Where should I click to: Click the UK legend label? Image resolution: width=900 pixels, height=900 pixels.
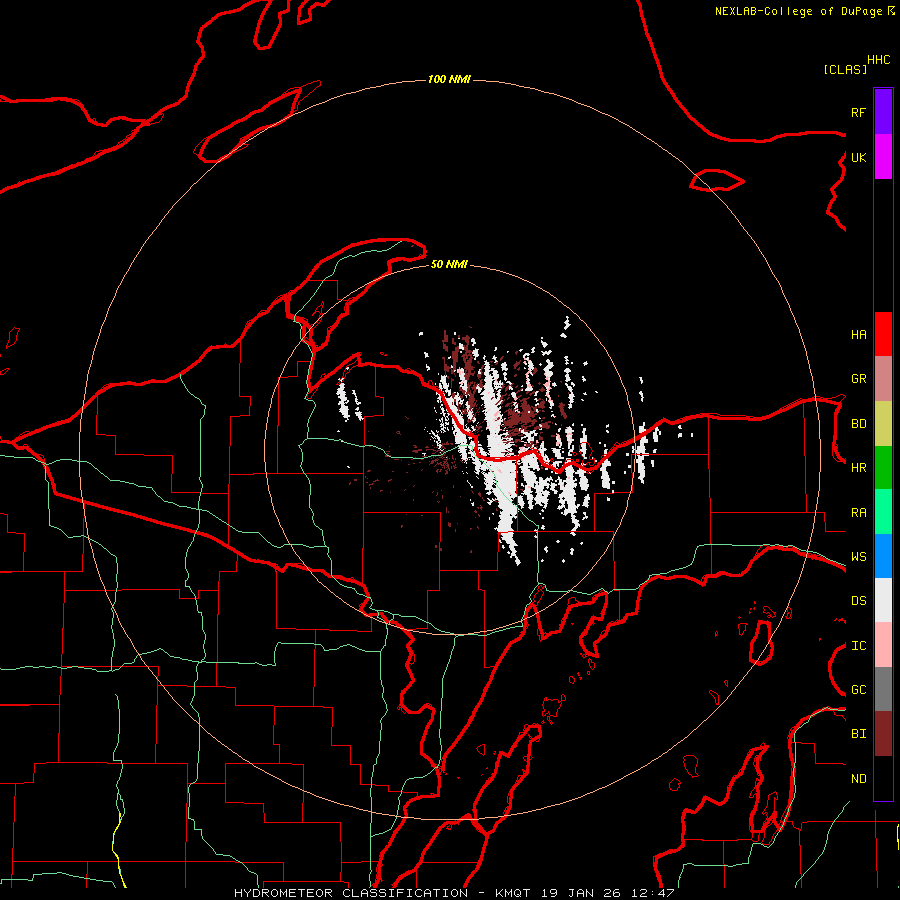[858, 157]
